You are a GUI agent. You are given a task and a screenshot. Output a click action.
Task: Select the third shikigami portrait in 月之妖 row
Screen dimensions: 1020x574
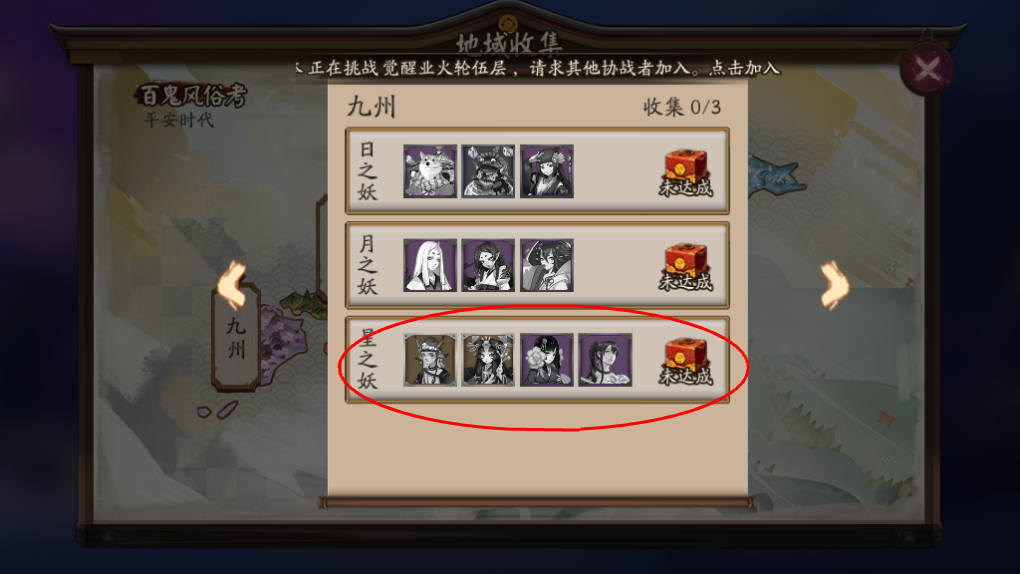coord(546,265)
